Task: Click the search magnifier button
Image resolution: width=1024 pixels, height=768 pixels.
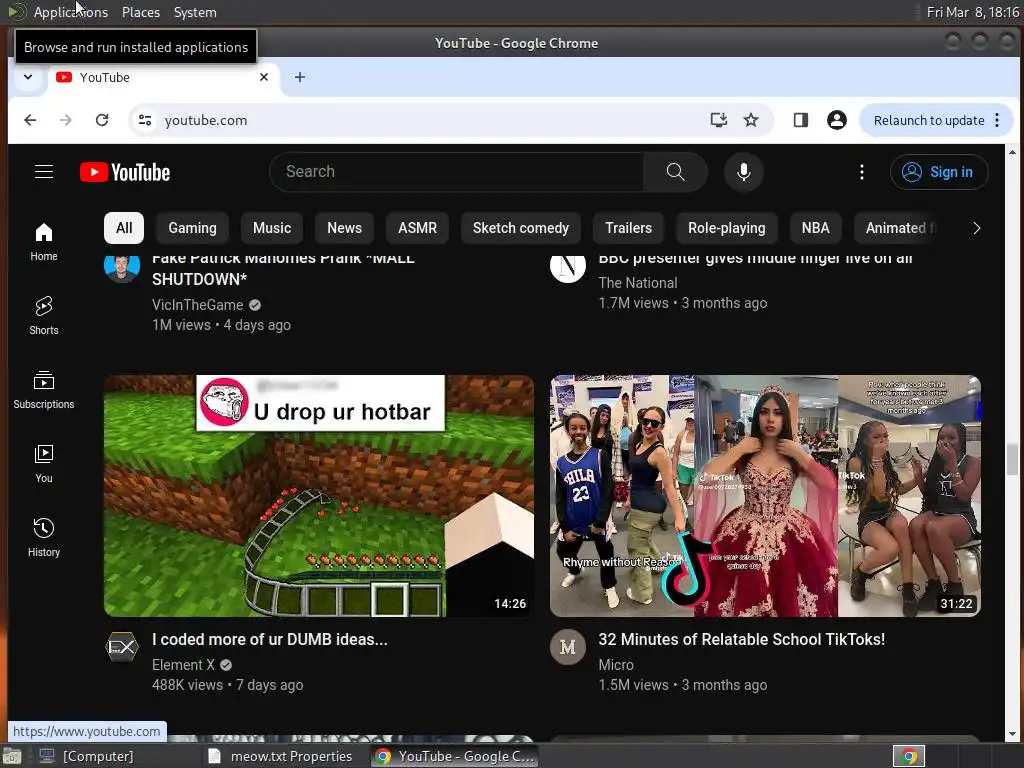Action: [x=675, y=172]
